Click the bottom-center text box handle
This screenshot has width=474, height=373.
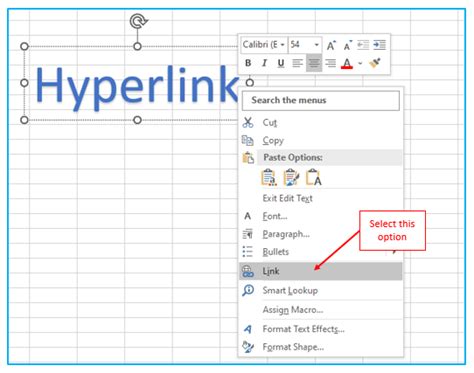point(137,120)
